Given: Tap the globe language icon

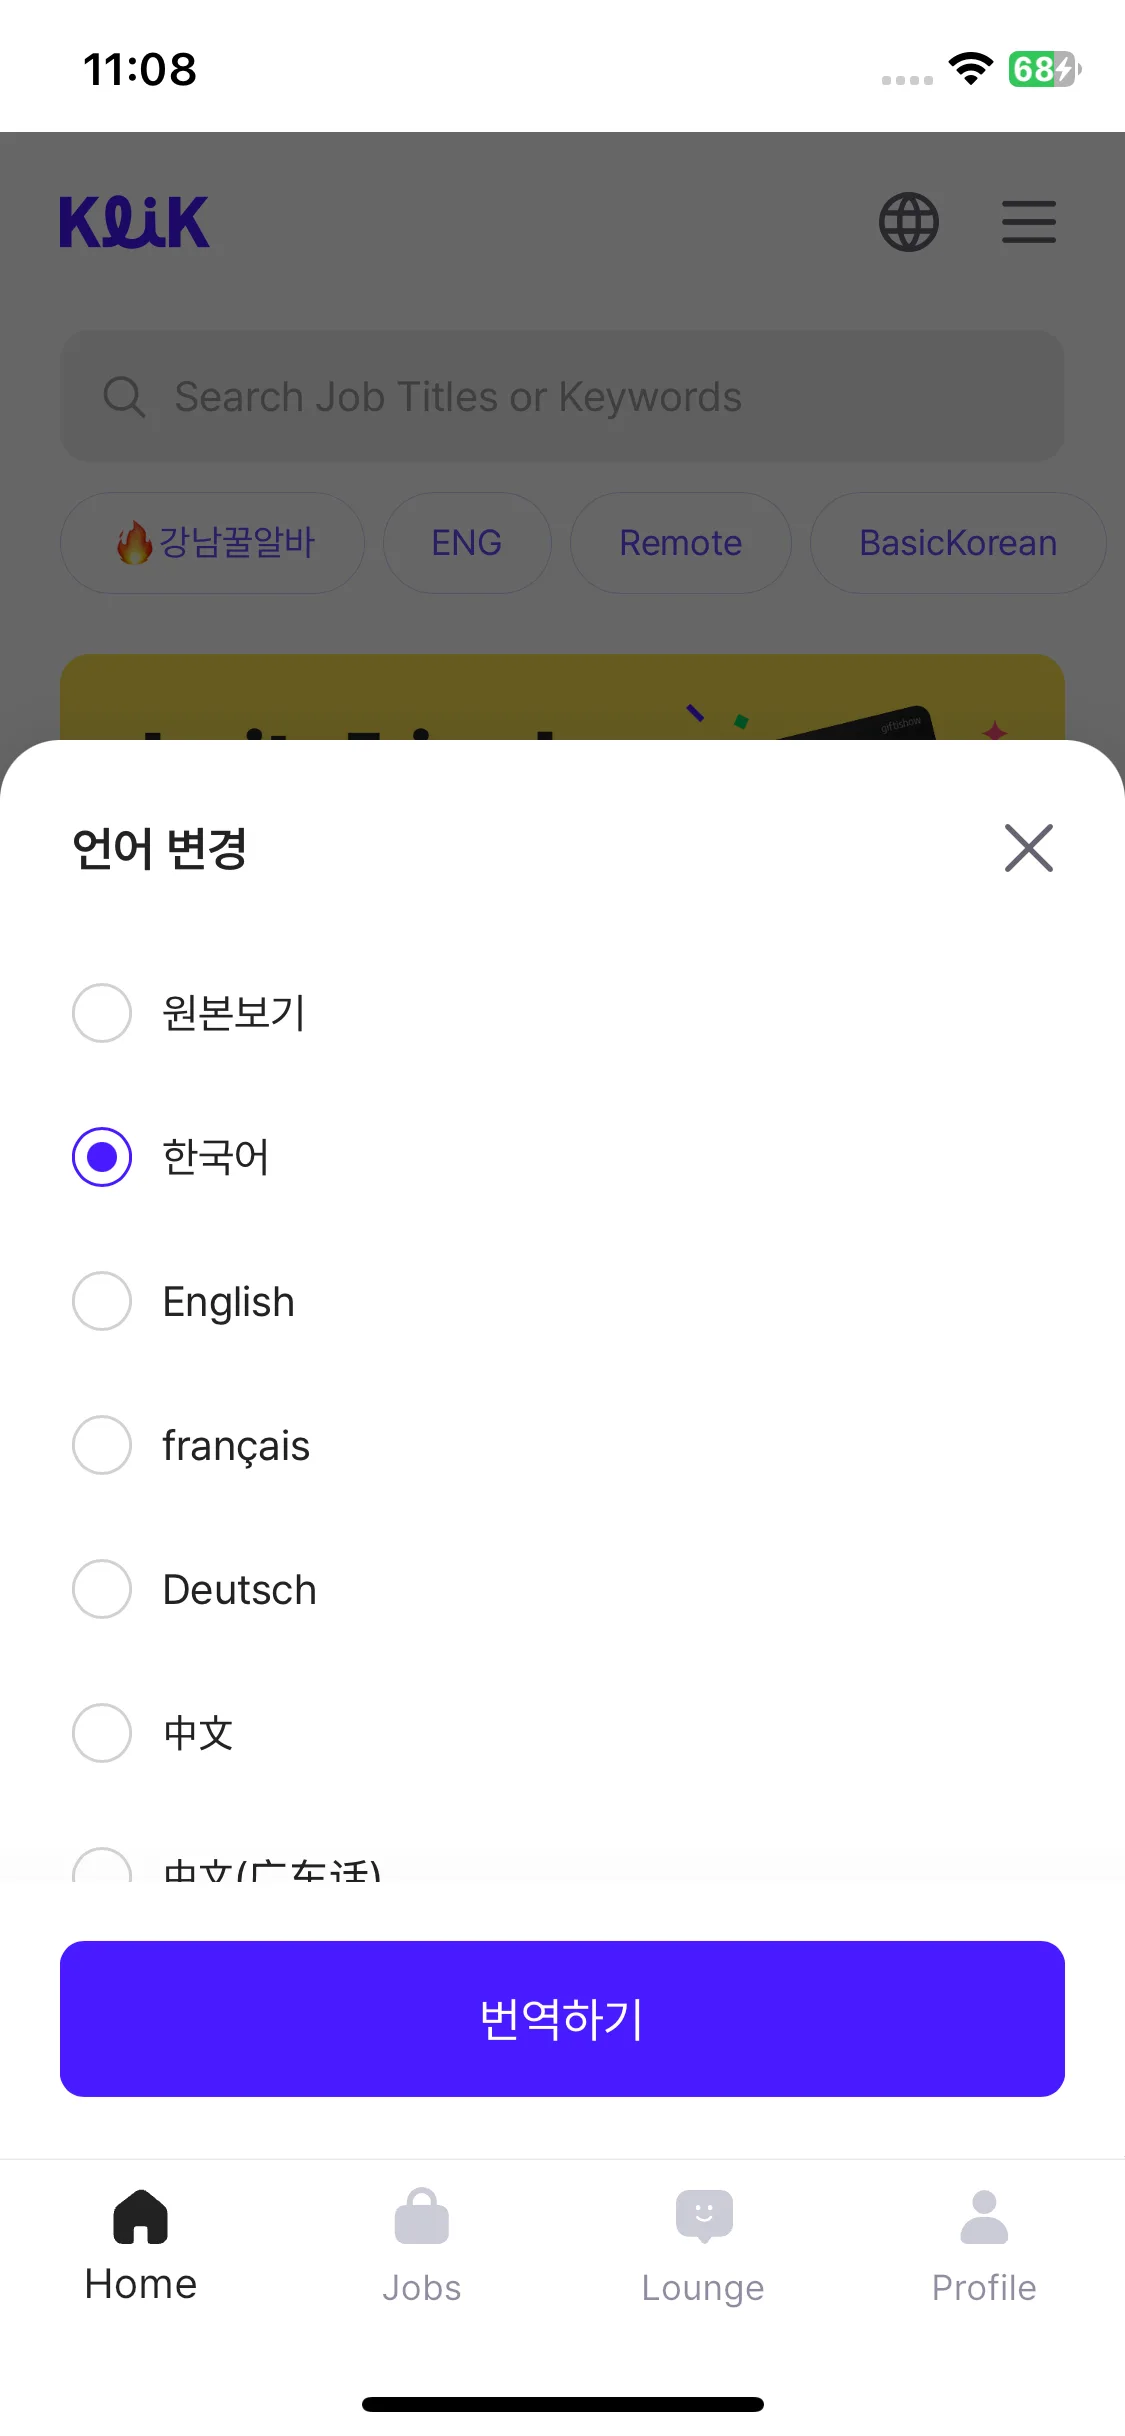Looking at the screenshot, I should tap(908, 222).
